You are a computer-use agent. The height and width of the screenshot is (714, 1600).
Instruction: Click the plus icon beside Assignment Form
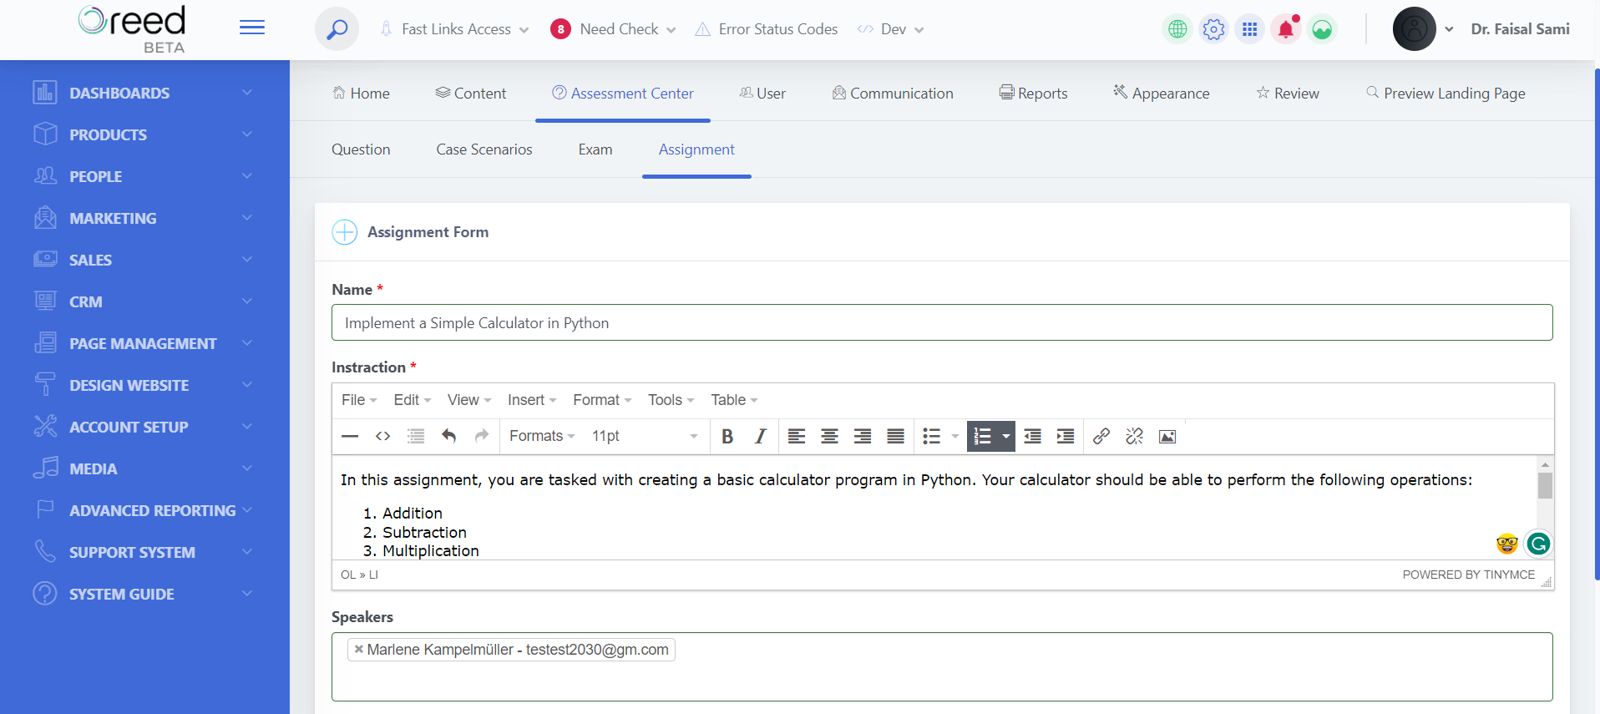pyautogui.click(x=344, y=232)
